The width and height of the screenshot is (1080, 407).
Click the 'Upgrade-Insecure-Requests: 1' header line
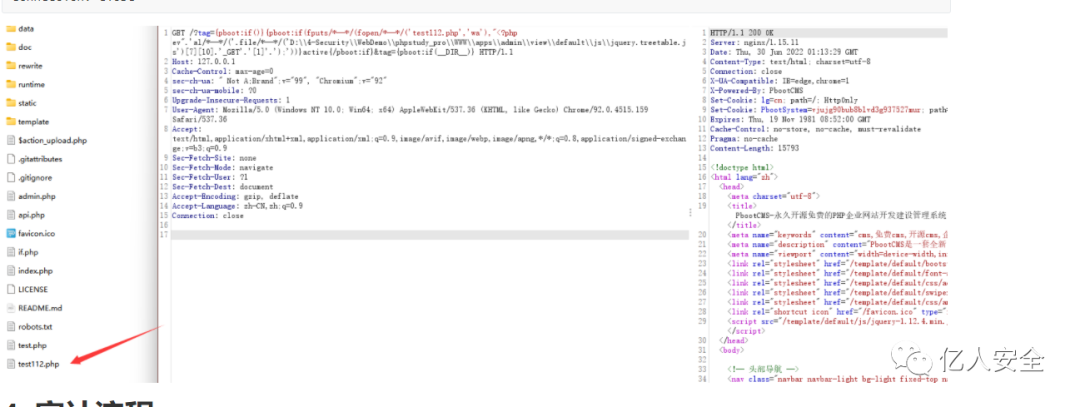(231, 100)
